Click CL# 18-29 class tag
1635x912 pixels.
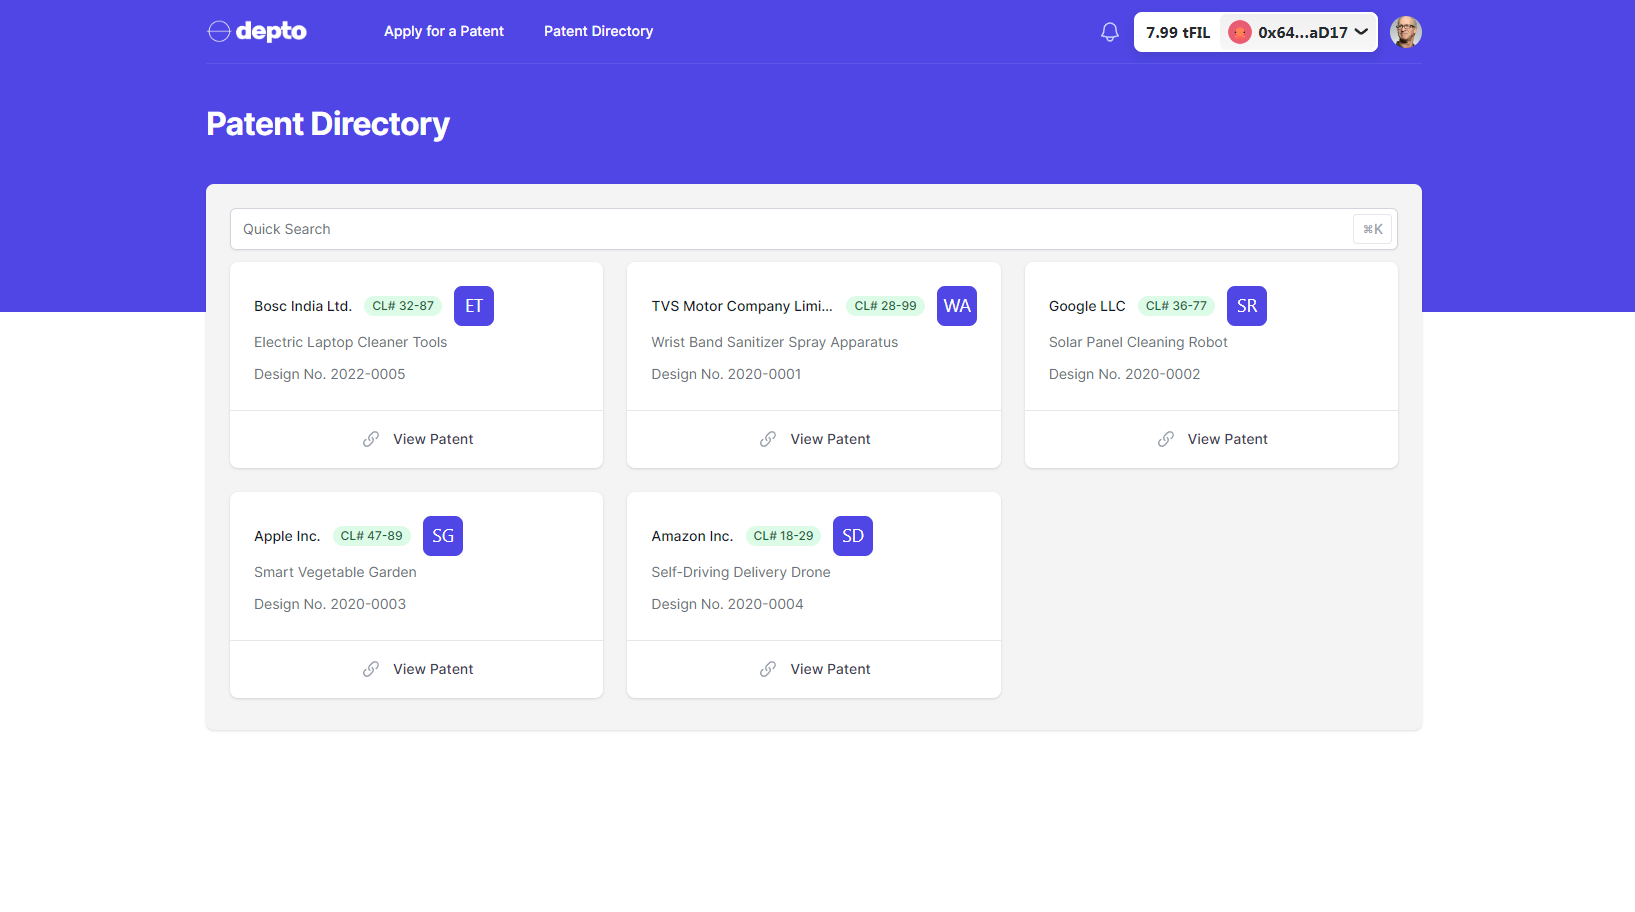[783, 536]
